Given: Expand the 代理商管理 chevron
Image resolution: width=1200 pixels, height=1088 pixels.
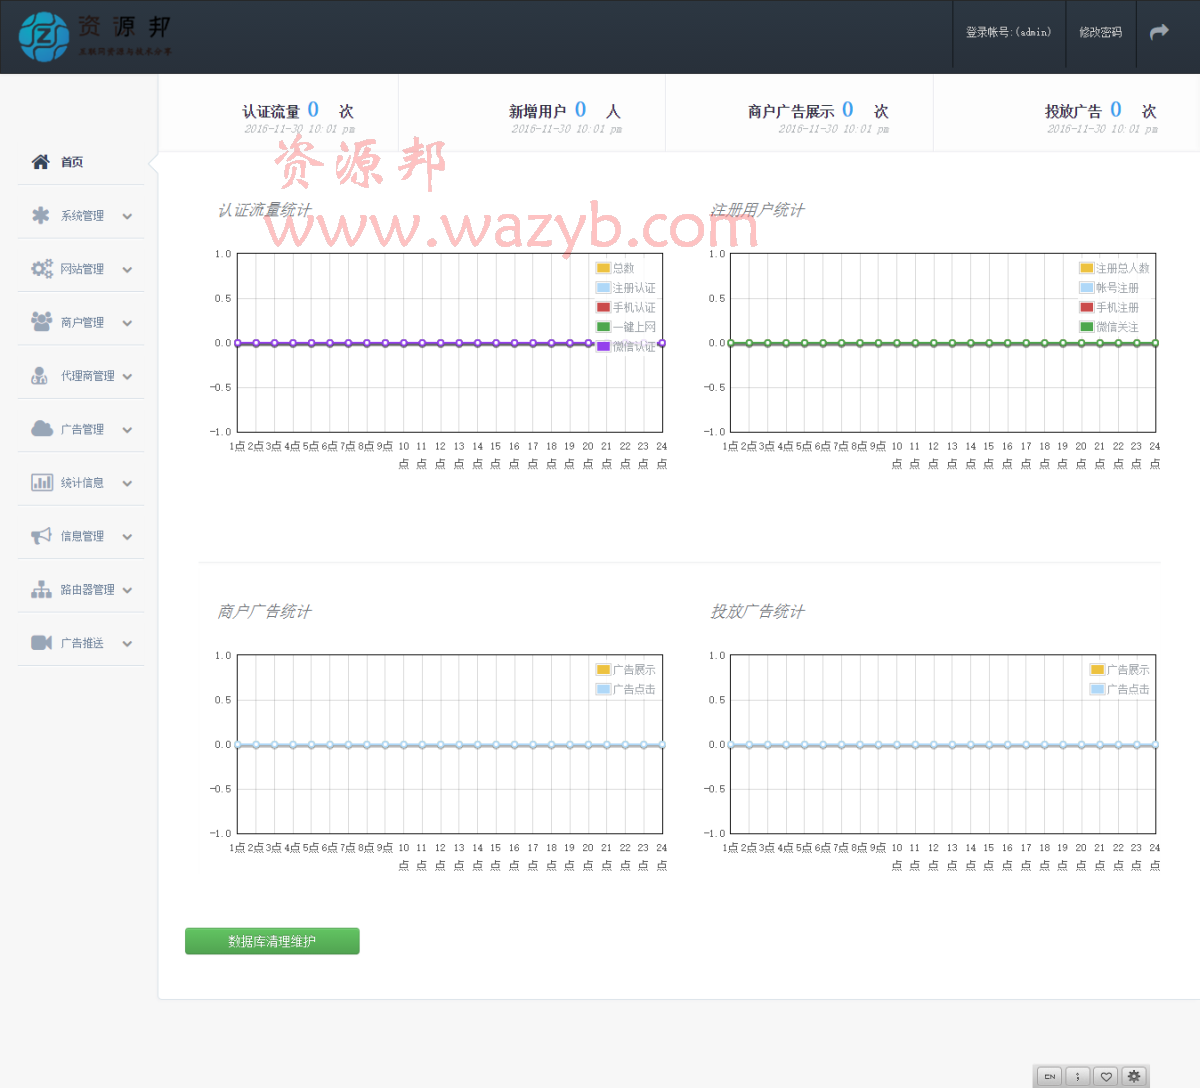Looking at the screenshot, I should [x=127, y=377].
